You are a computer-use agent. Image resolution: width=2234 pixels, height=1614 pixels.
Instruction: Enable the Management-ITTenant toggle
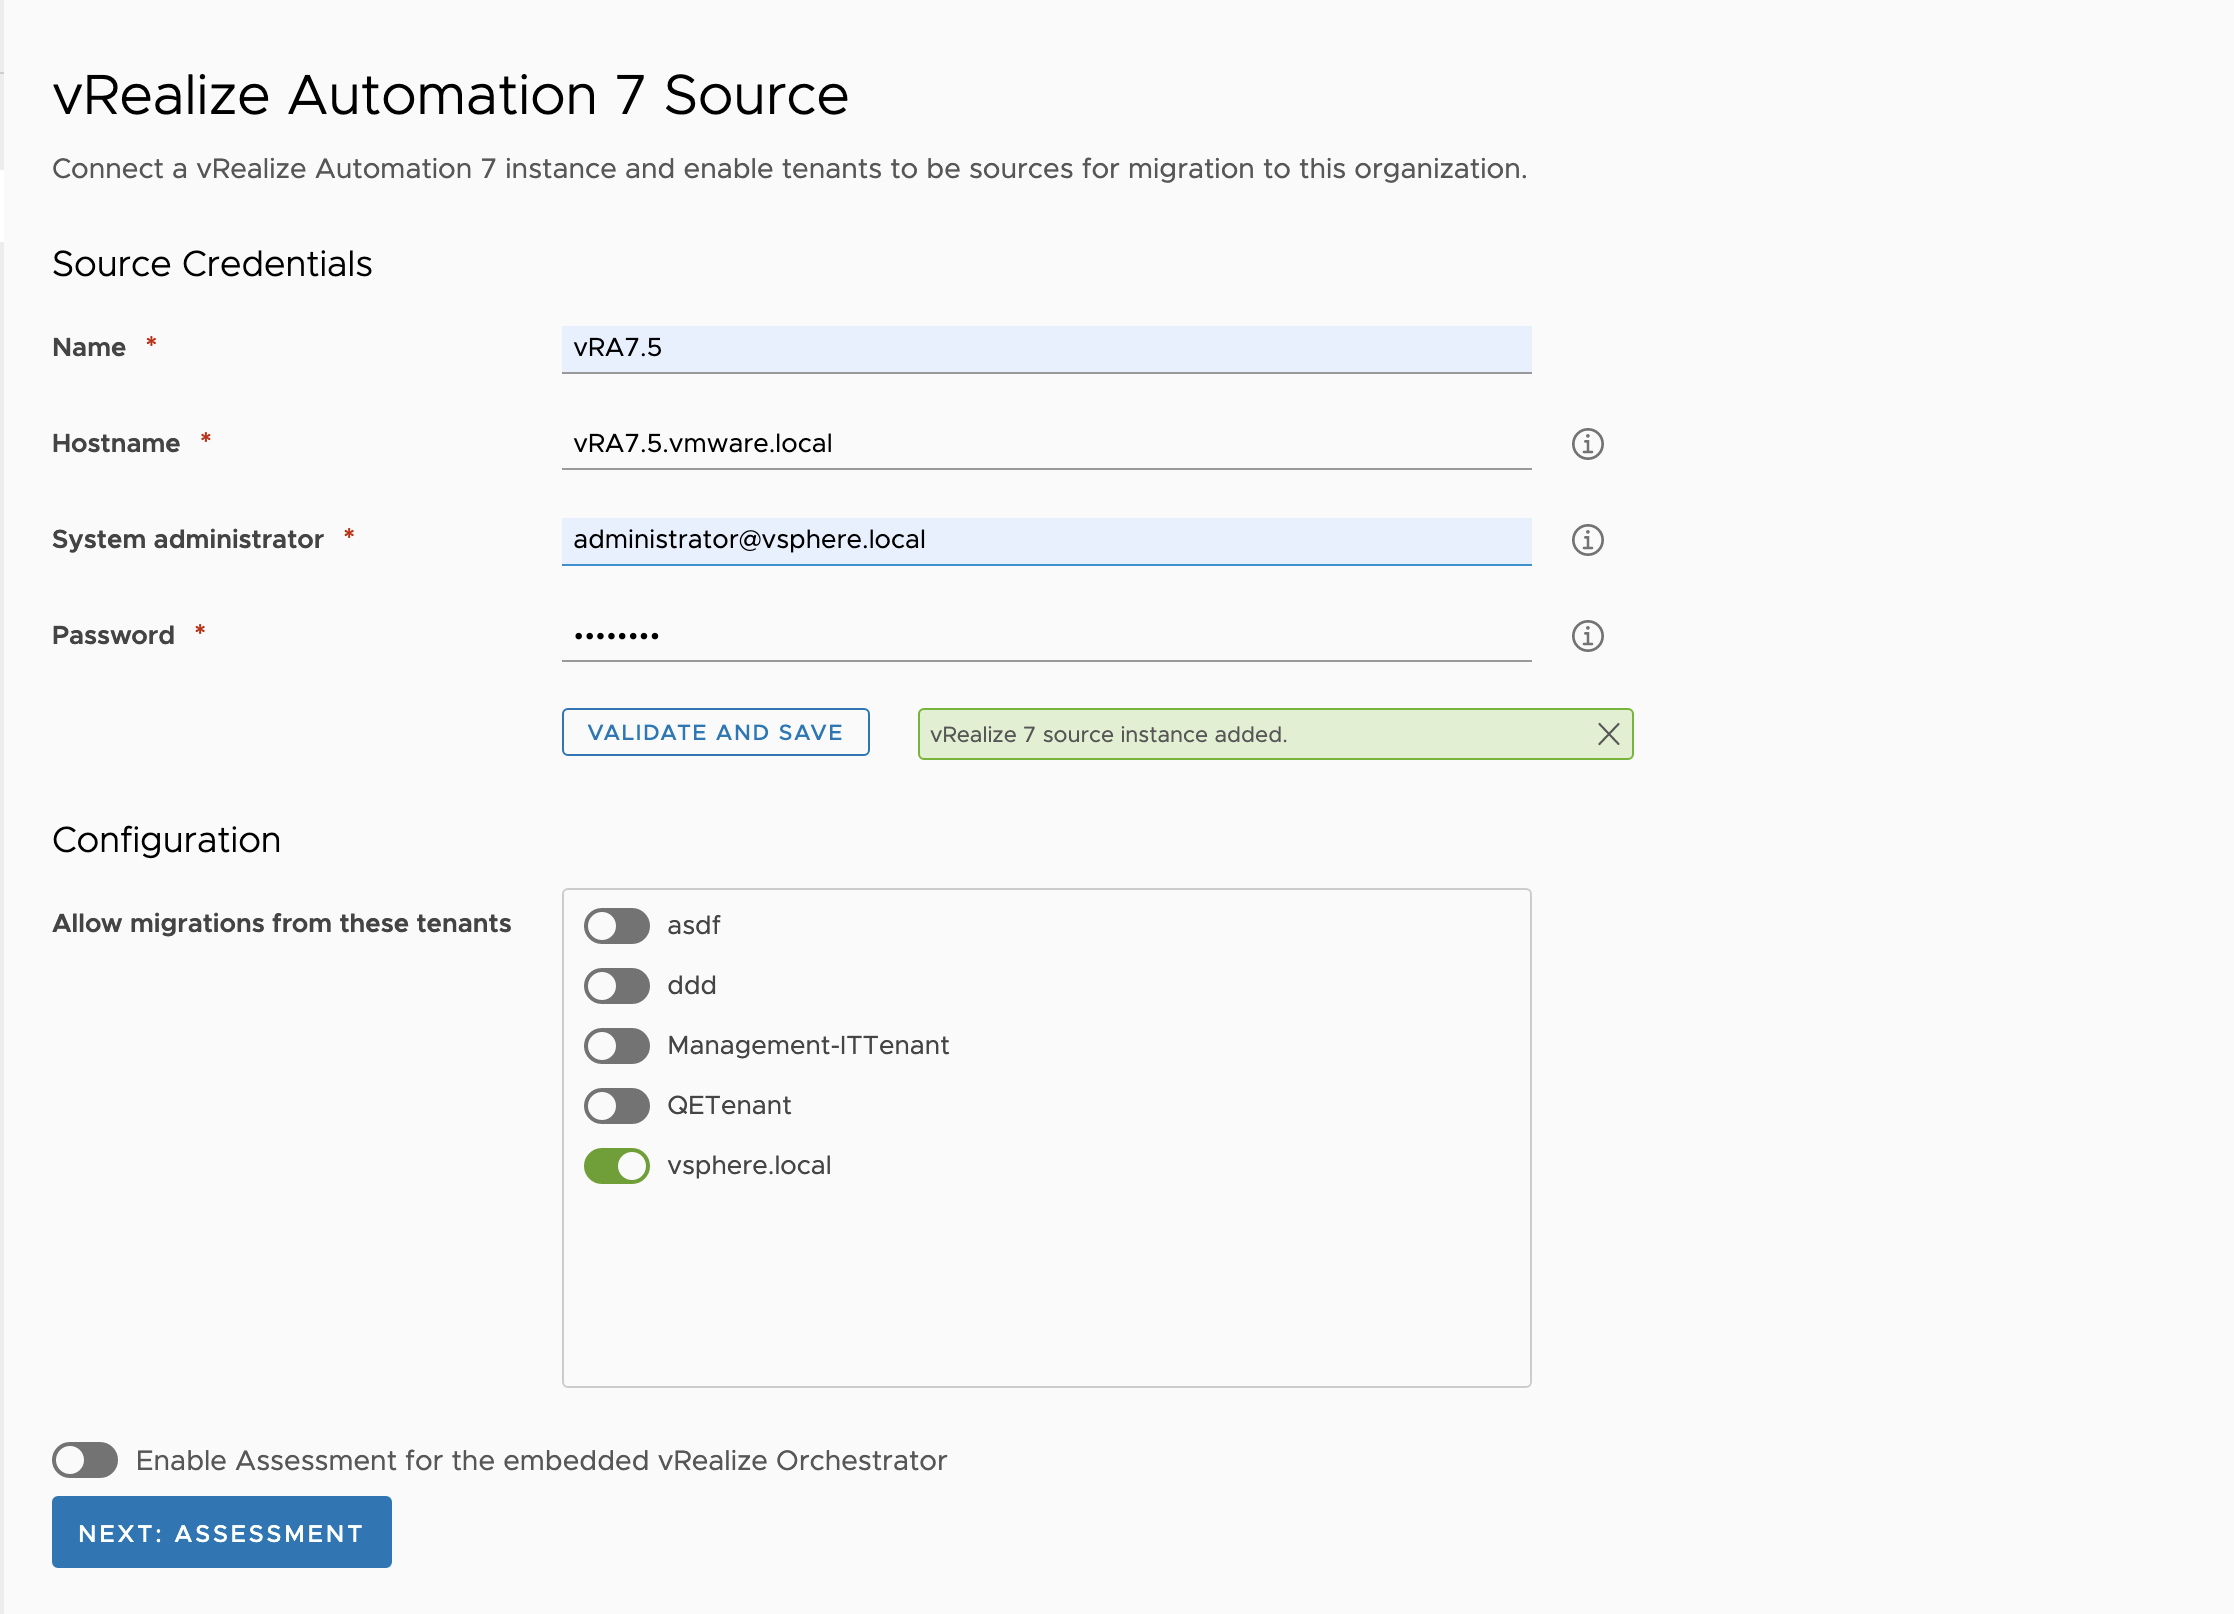point(616,1046)
